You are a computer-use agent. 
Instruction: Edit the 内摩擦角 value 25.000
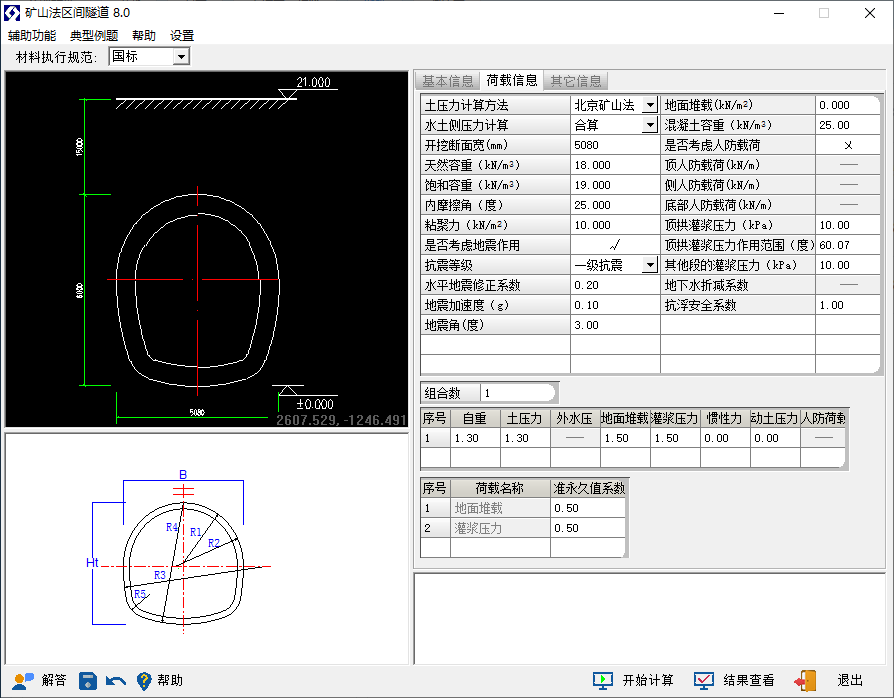pyautogui.click(x=615, y=205)
